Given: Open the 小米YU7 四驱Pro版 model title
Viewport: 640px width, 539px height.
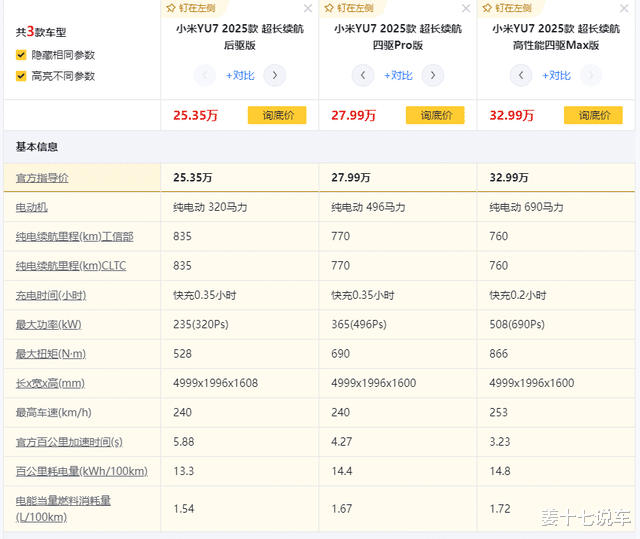Looking at the screenshot, I should pos(398,37).
